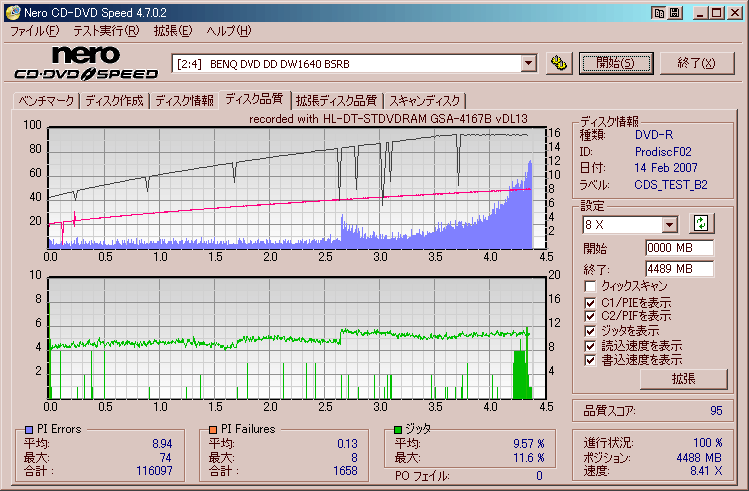Uncheck C2/PIFを表示 checkbox
Screen dimensions: 749x491
click(590, 316)
